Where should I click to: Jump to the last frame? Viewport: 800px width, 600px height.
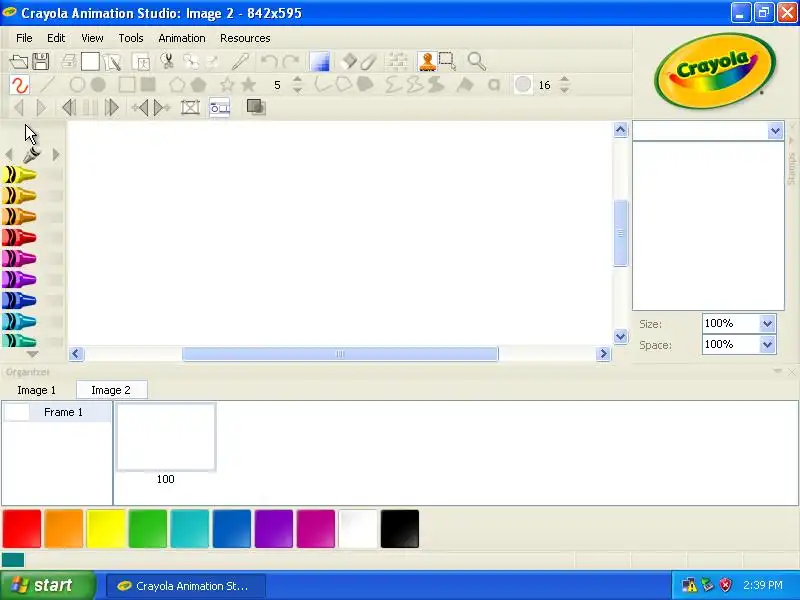pyautogui.click(x=112, y=108)
